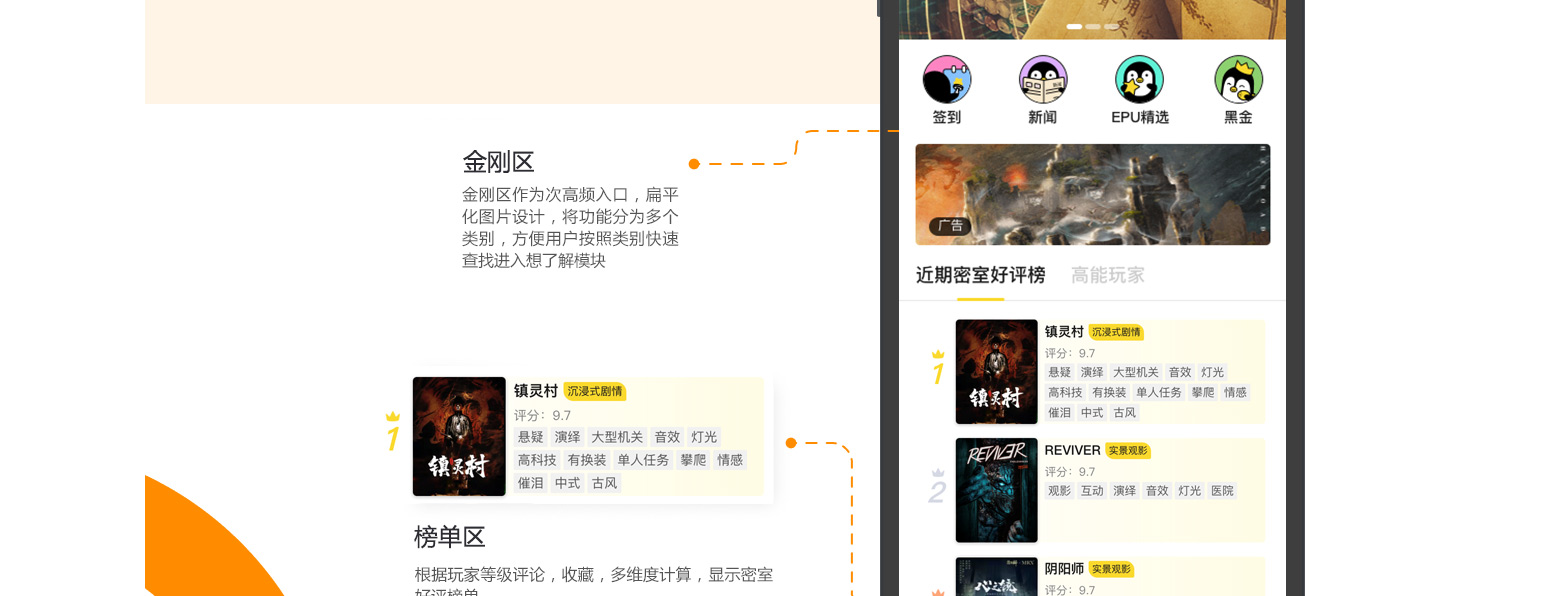The height and width of the screenshot is (596, 1546).
Task: Tap the 古风 tag in the phone's 镇灵村 row
Action: point(1124,412)
